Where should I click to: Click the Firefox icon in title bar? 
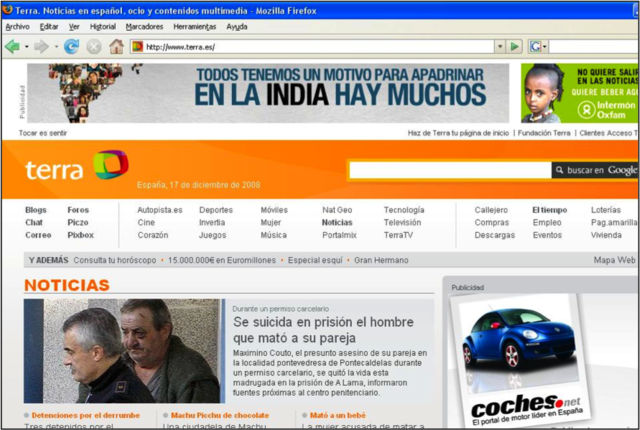[7, 9]
